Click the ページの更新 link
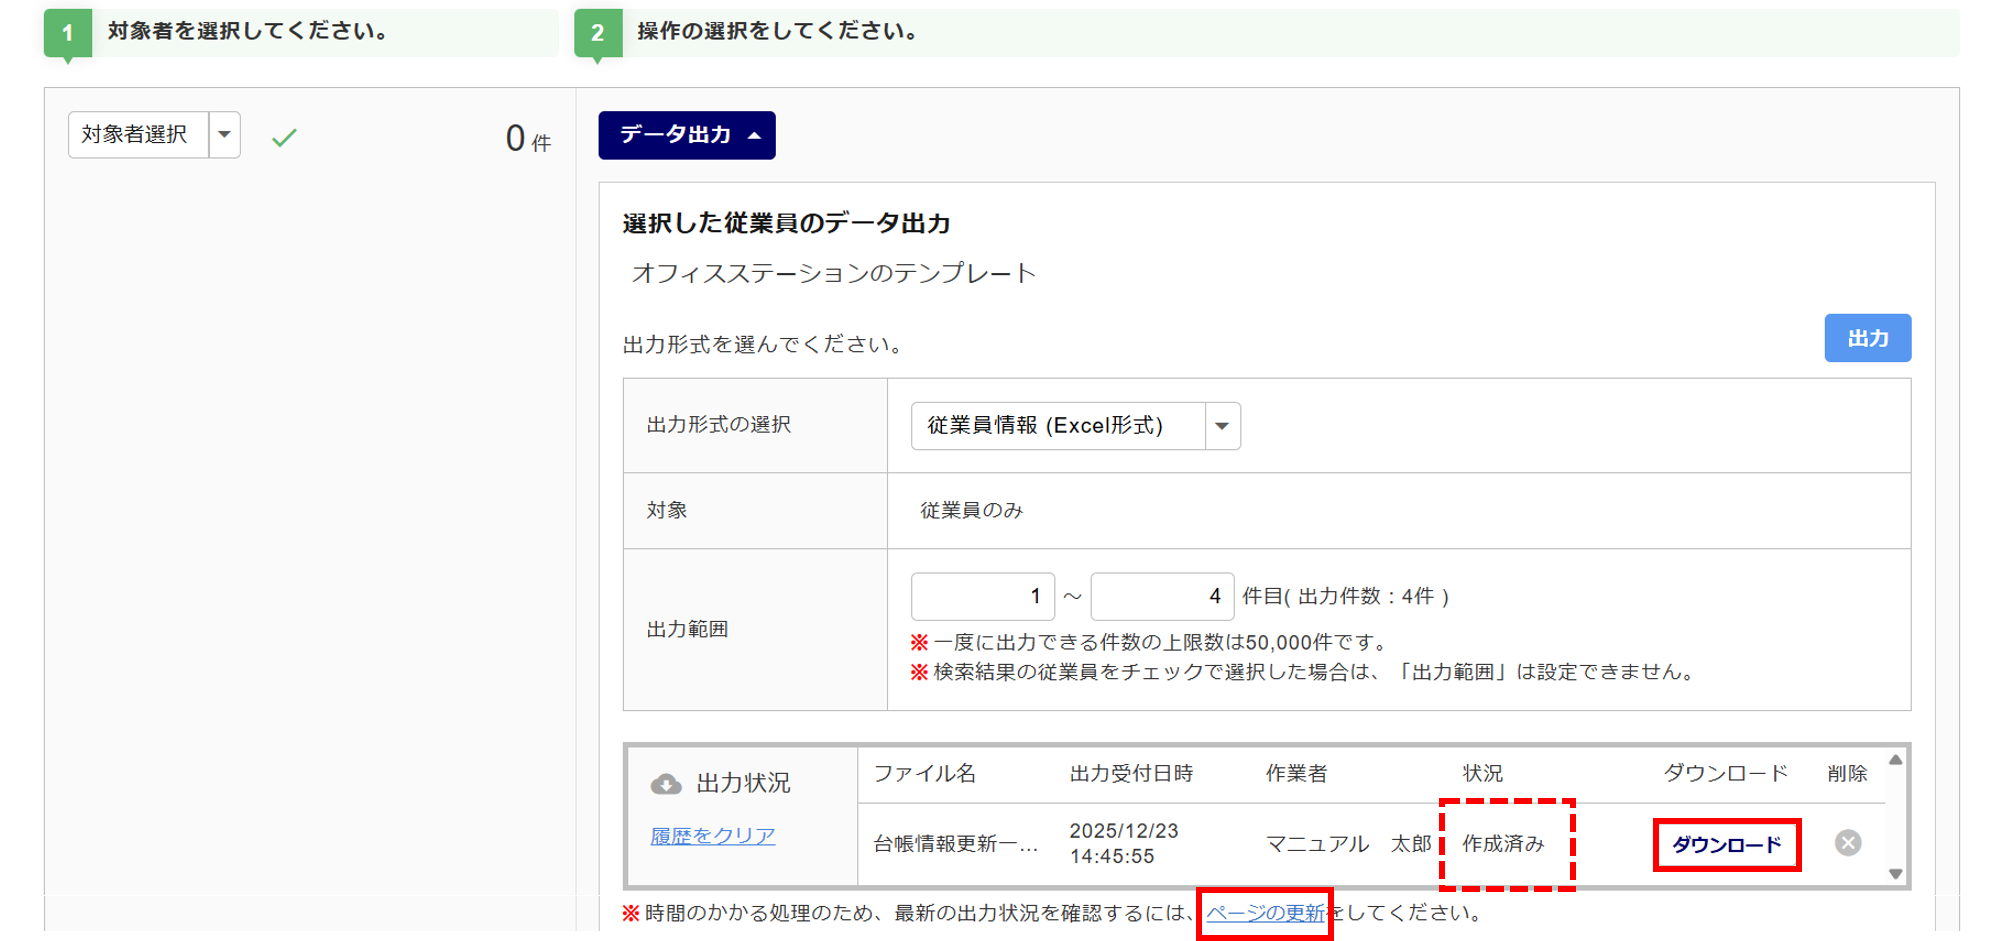2002x941 pixels. 1265,913
